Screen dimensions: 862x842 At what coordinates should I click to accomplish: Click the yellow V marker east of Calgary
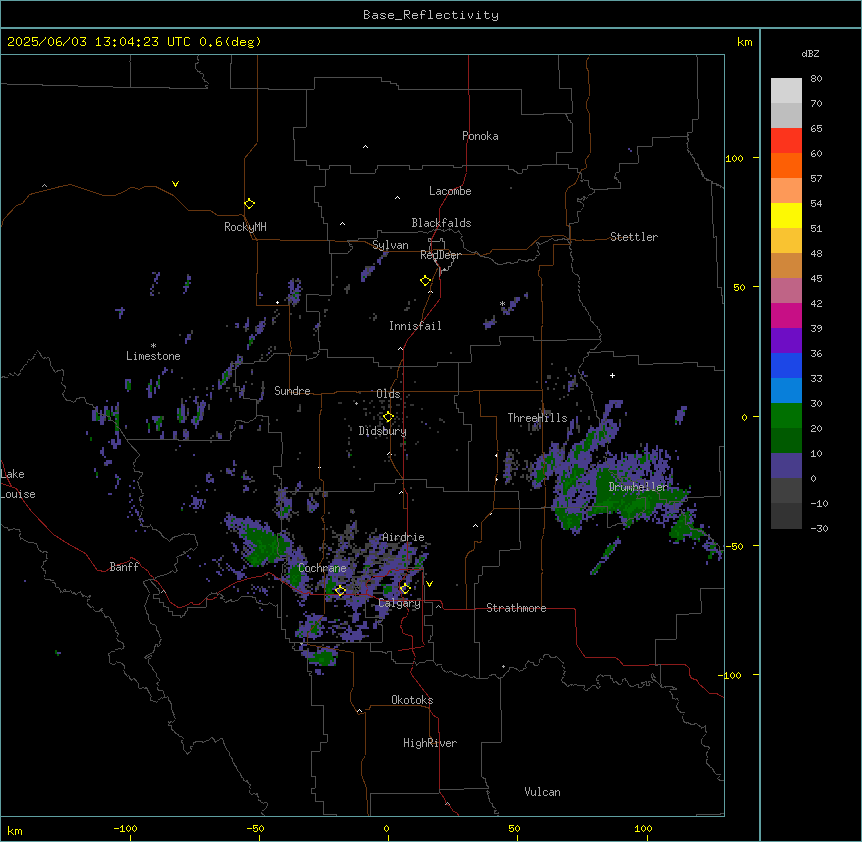coord(429,584)
